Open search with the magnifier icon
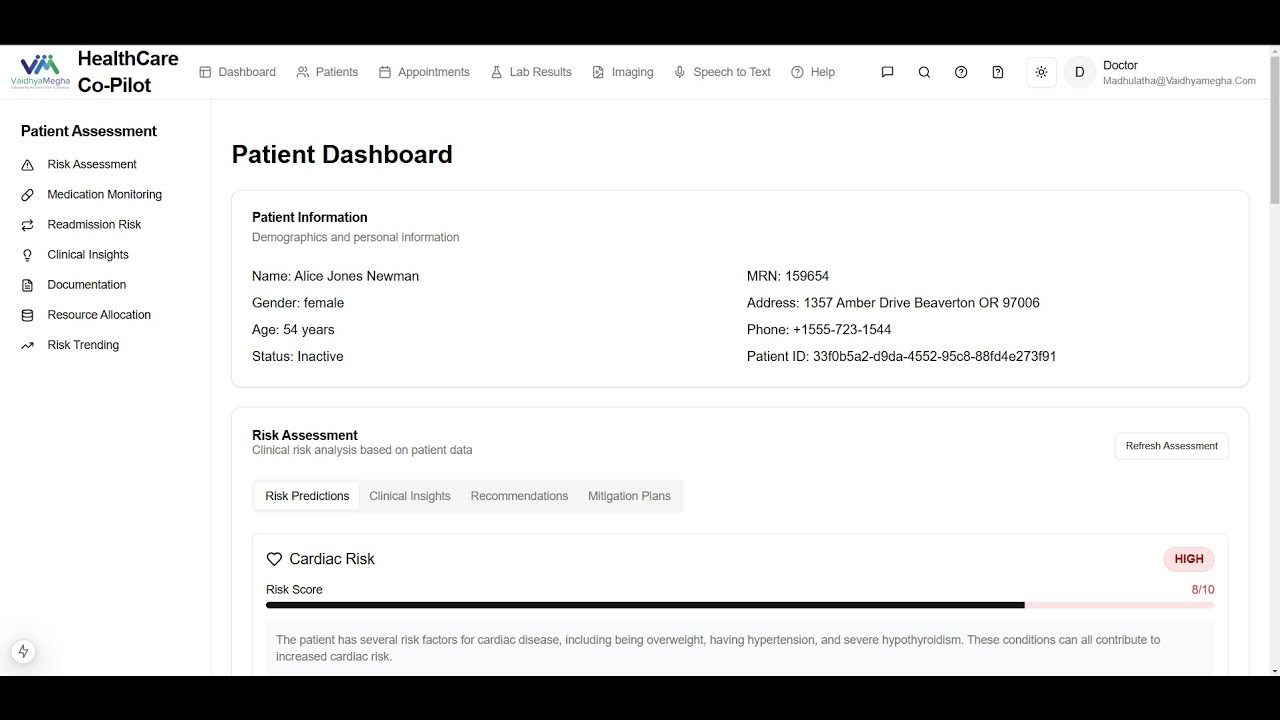 (924, 72)
